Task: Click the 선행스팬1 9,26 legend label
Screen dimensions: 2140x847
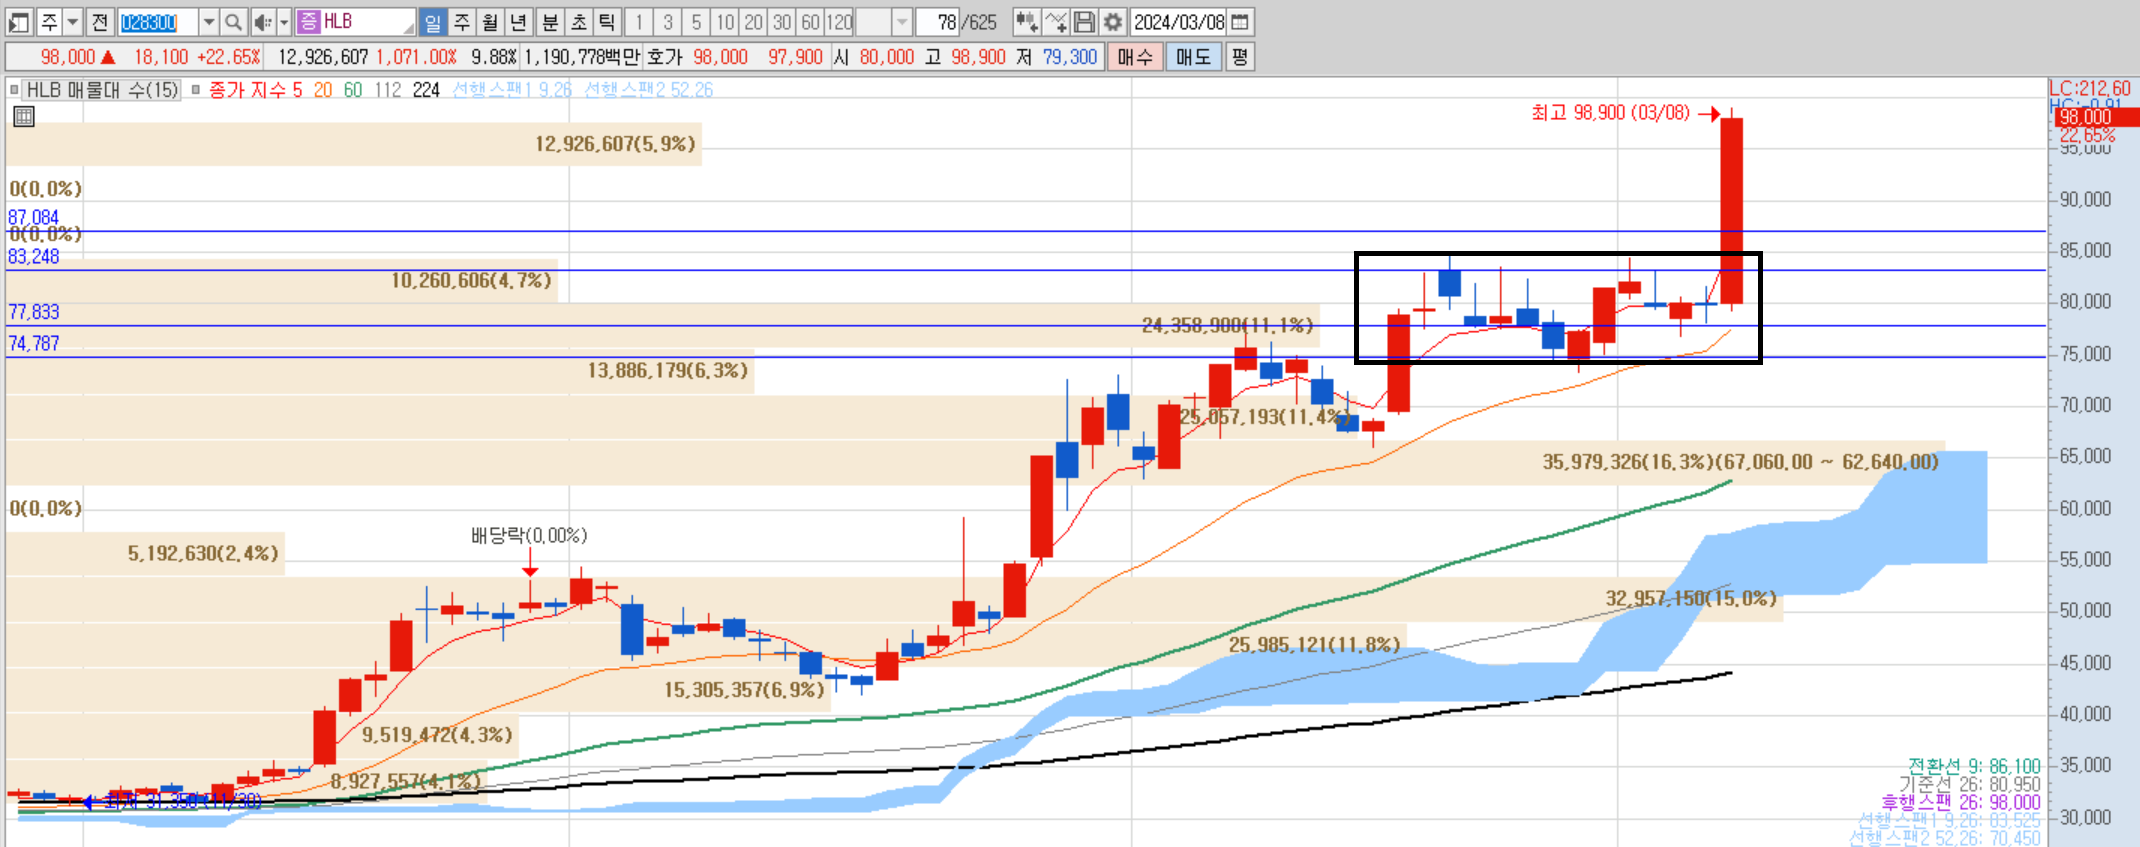Action: pos(512,90)
